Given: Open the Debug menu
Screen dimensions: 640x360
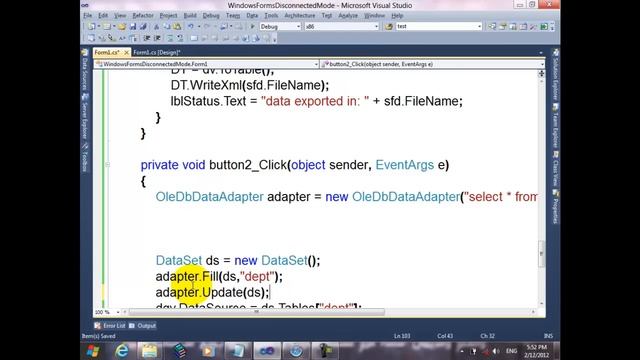Looking at the screenshot, I should (x=211, y=16).
